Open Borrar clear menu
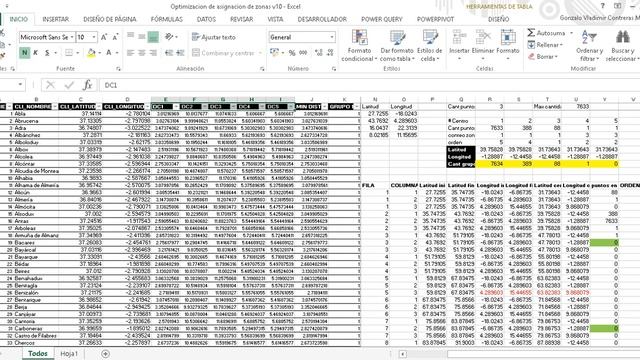Viewport: 640px width, 360px height. click(x=543, y=57)
